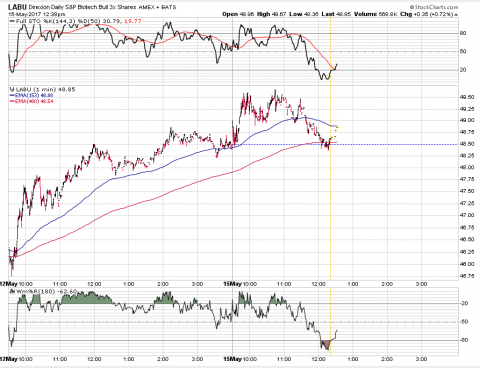Click the 47.50 label on the price axis
The image size is (480, 368).
coord(467,191)
